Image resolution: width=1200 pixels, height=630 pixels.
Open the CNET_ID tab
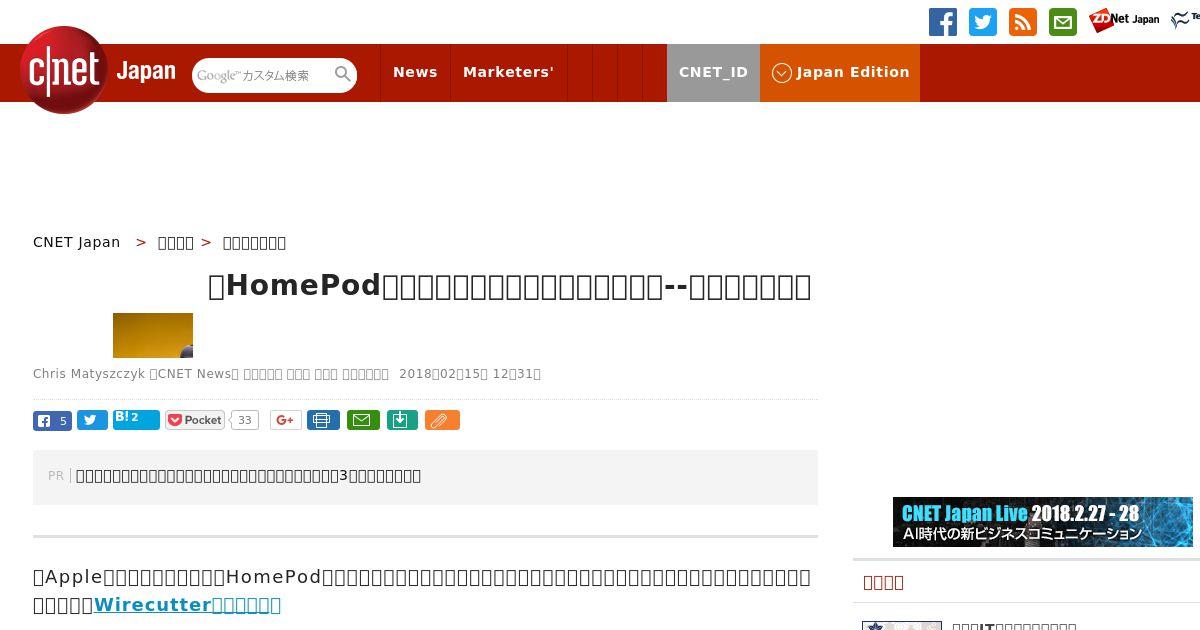pyautogui.click(x=713, y=72)
